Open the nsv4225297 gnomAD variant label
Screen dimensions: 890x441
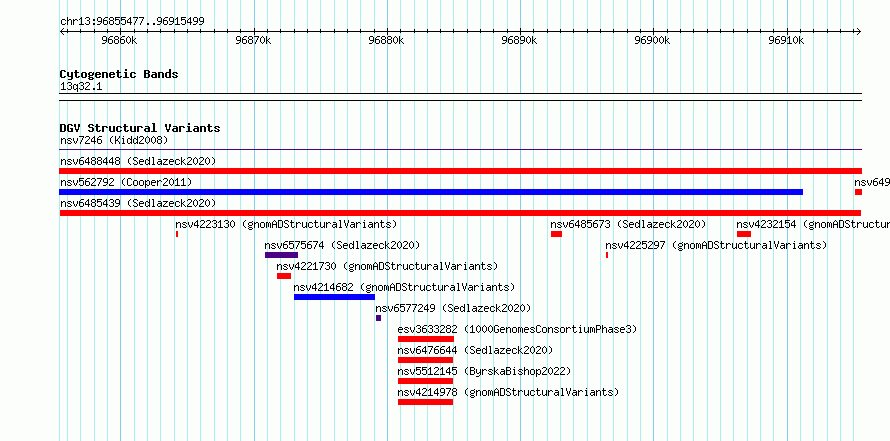coord(716,245)
